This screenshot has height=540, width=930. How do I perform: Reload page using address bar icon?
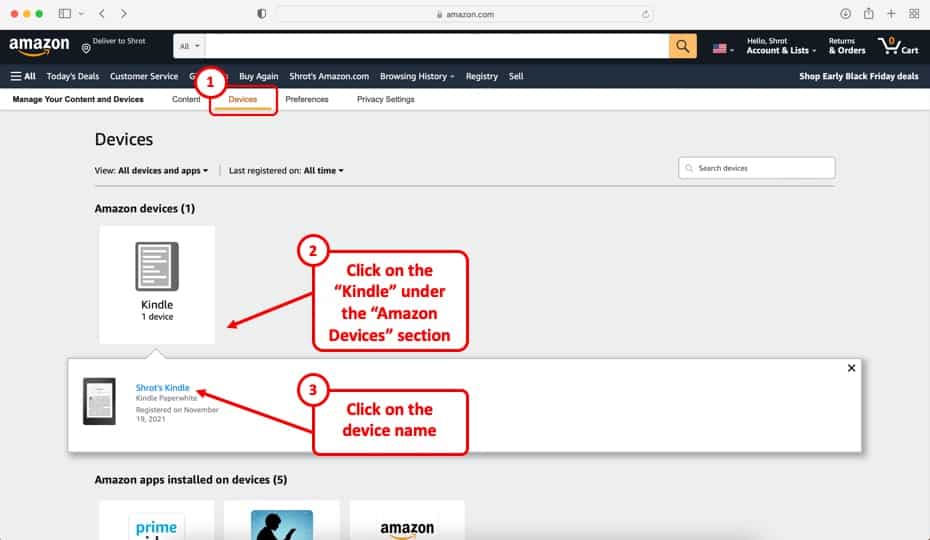645,14
